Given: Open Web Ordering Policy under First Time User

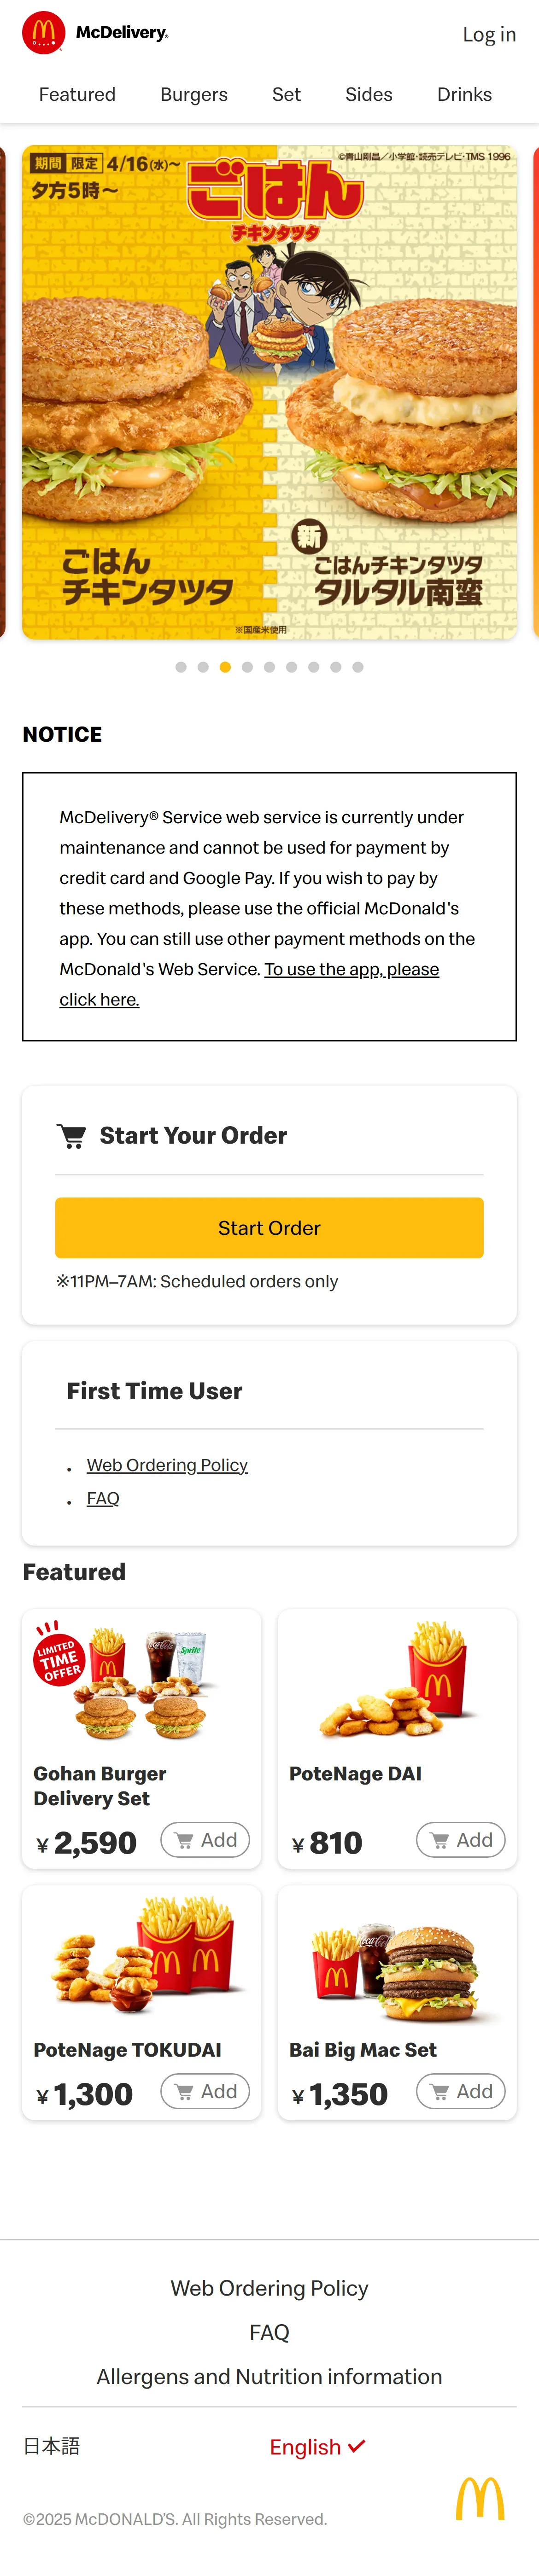Looking at the screenshot, I should click(167, 1464).
